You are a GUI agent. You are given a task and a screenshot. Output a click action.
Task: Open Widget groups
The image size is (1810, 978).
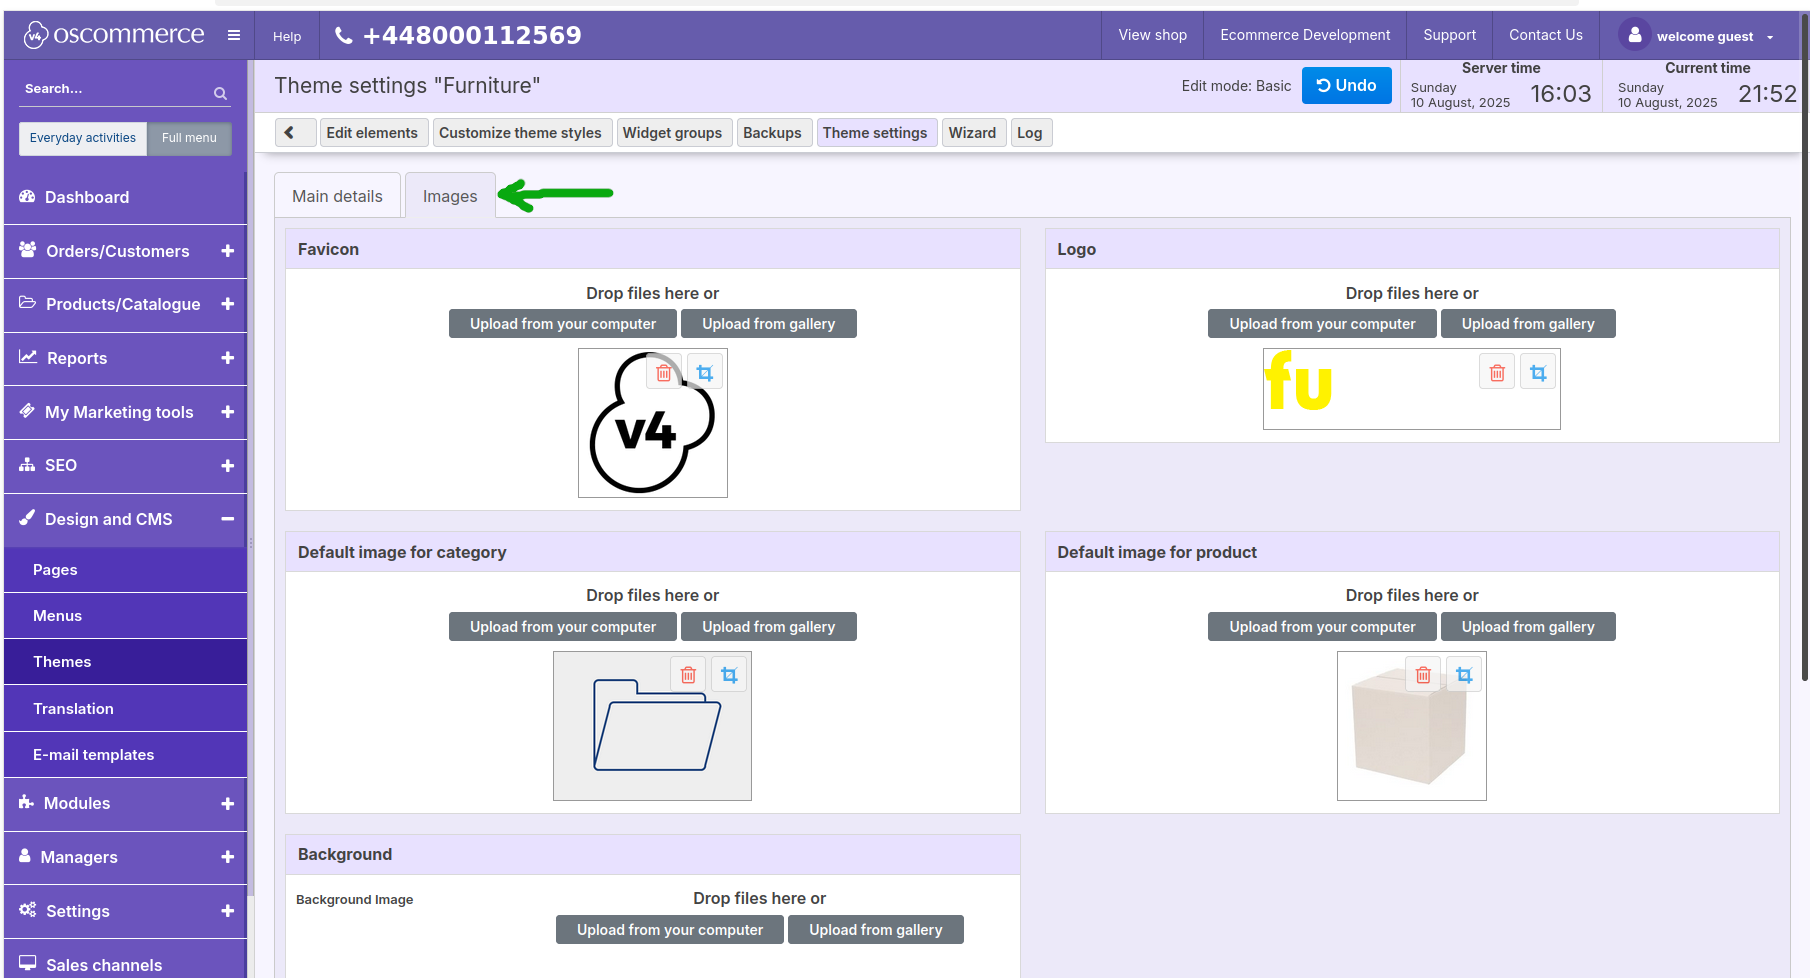point(672,132)
